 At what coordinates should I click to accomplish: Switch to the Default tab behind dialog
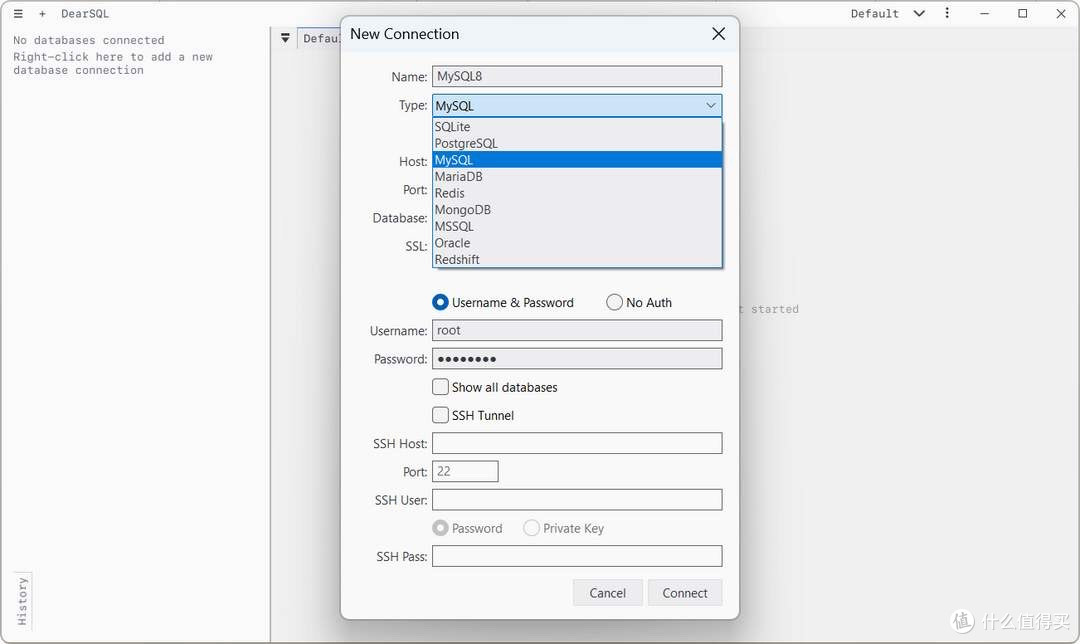pos(321,39)
